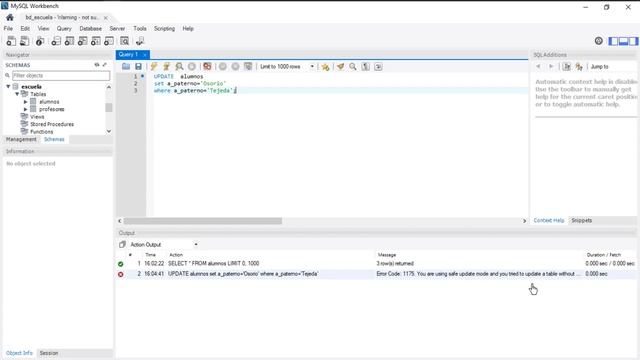Open the Query menu
The image size is (640, 360).
[x=64, y=29]
